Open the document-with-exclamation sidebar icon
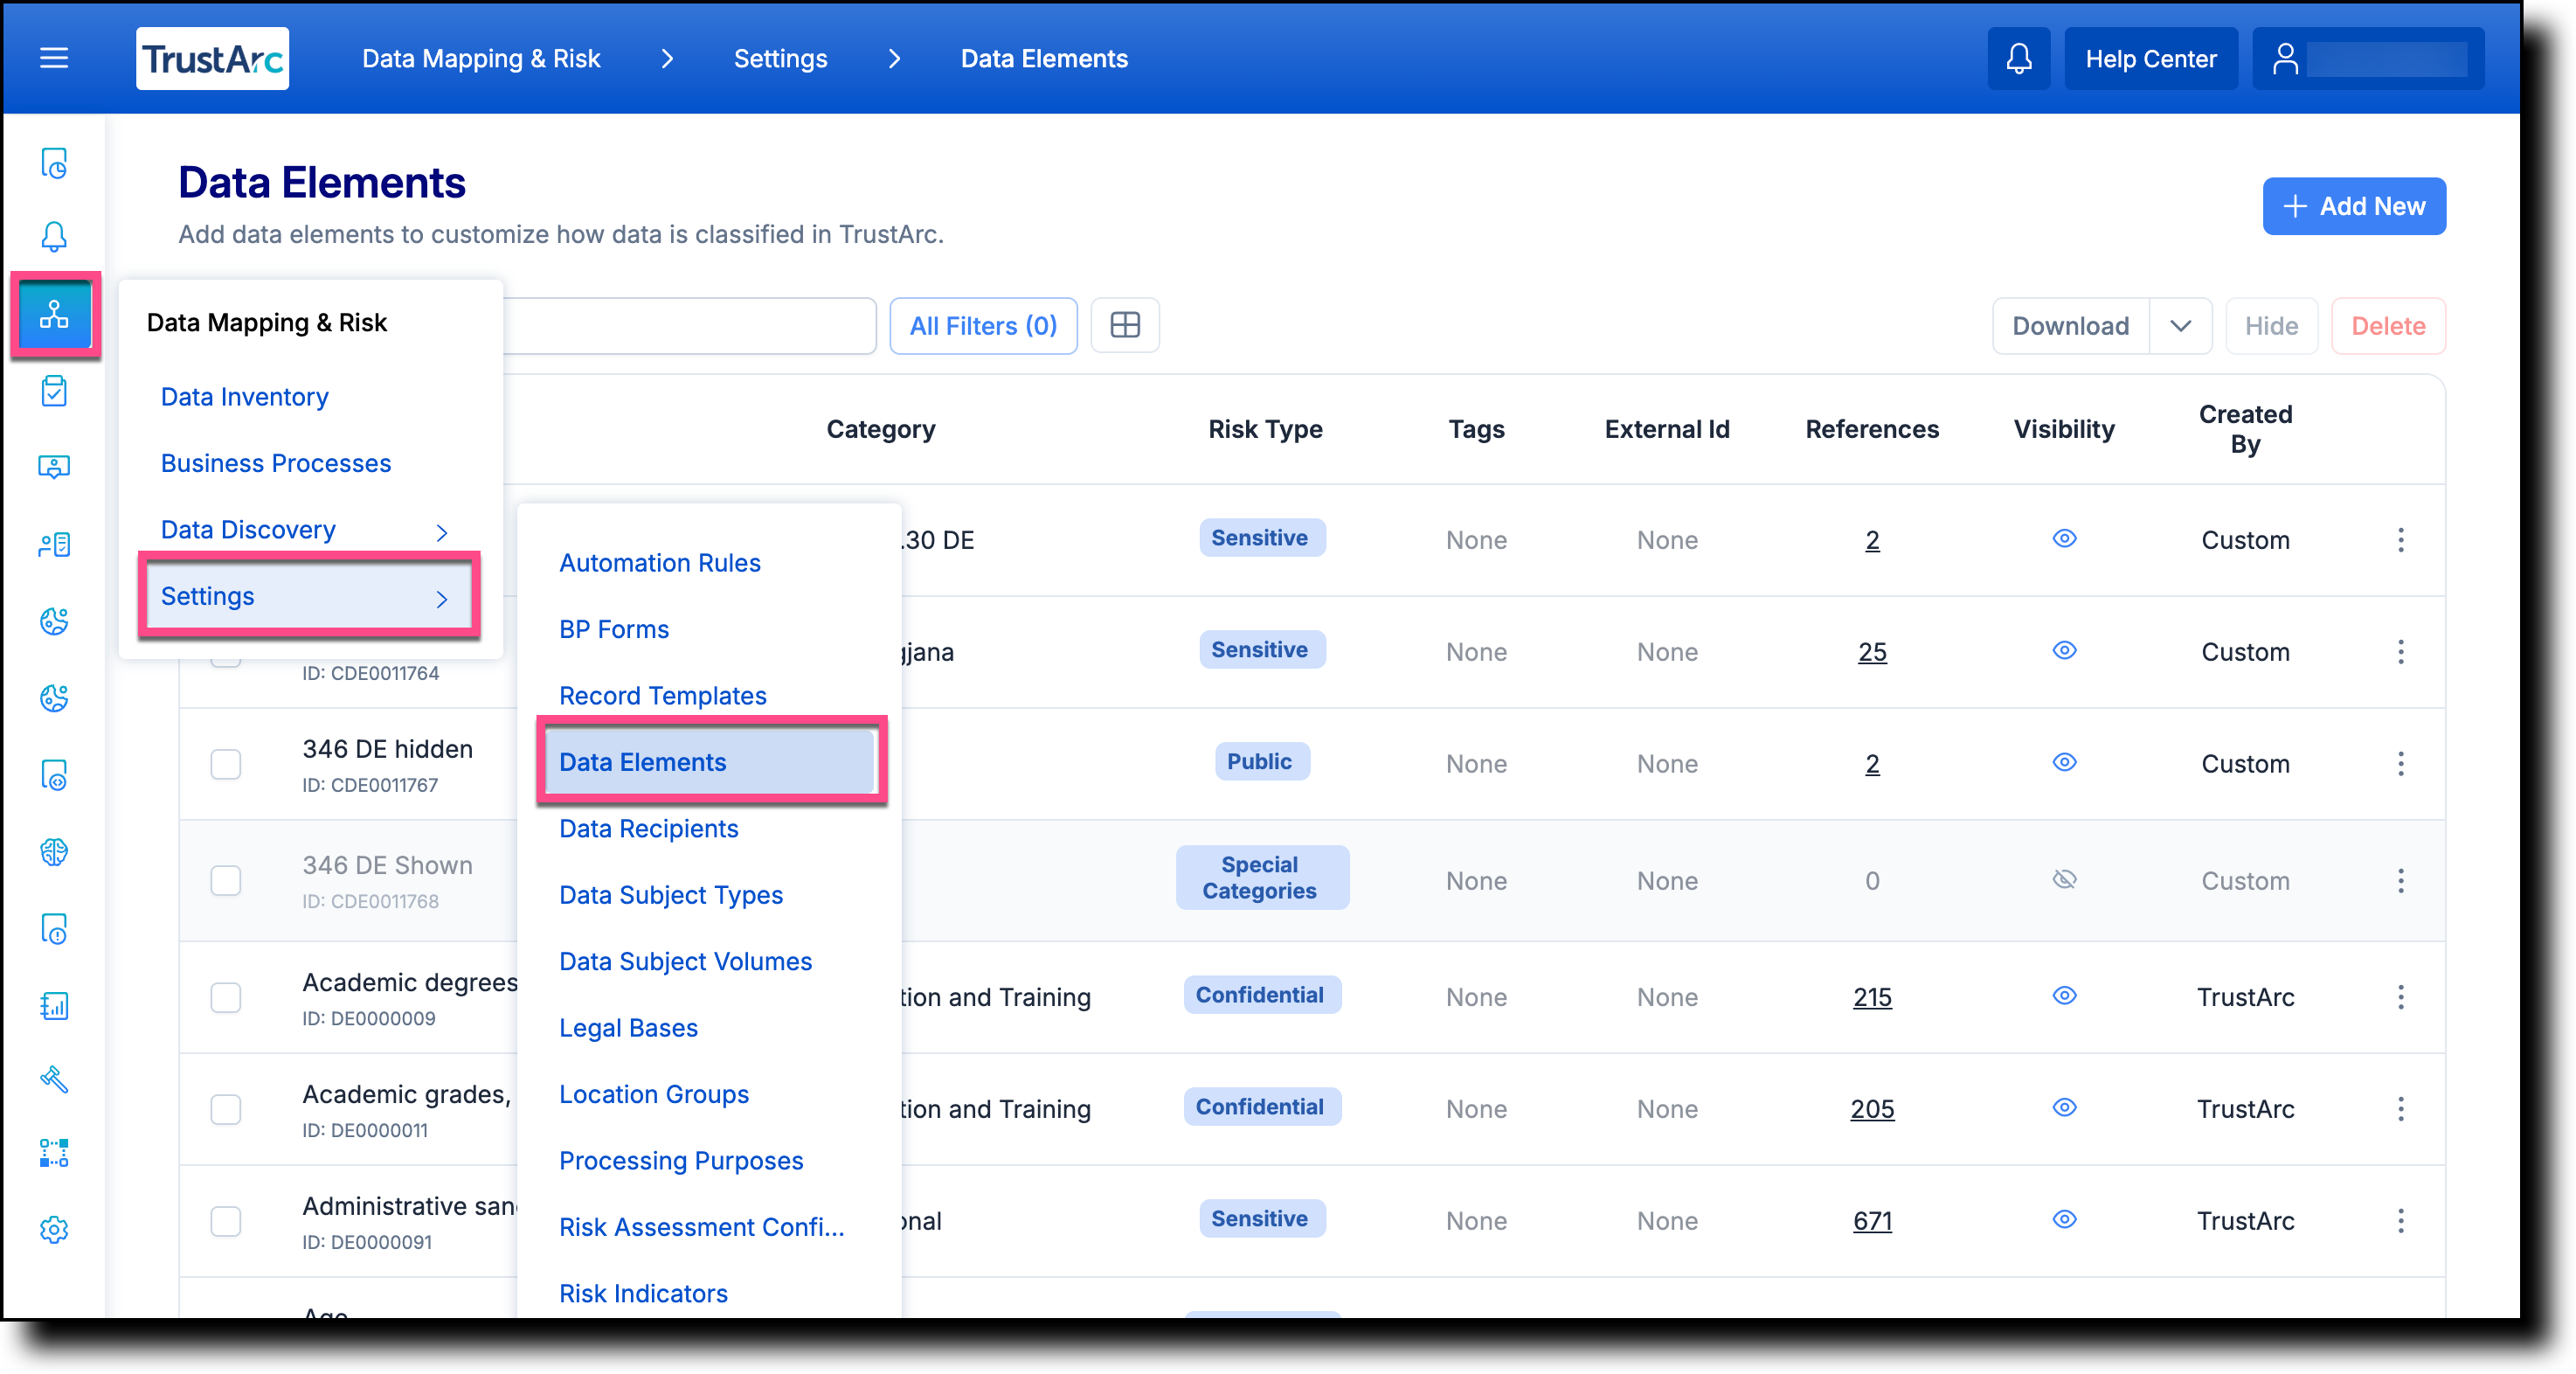 point(54,928)
